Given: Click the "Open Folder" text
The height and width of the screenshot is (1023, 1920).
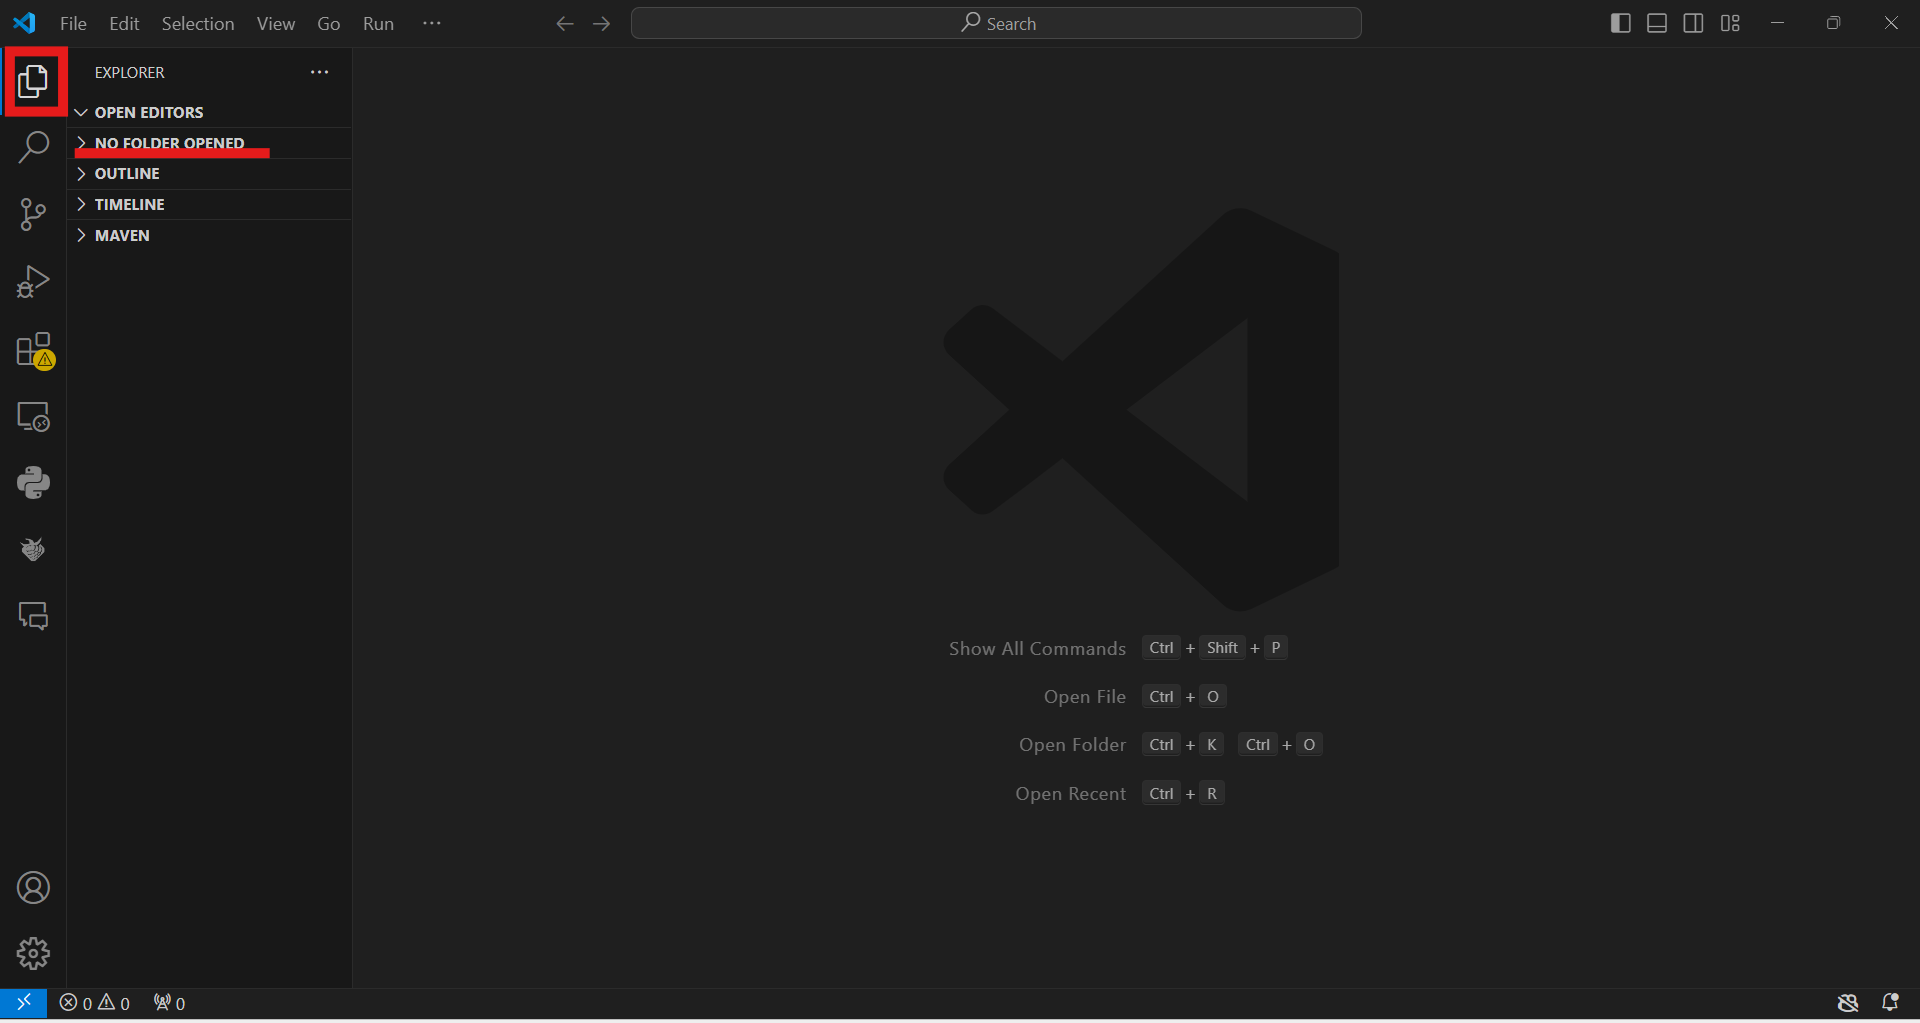Looking at the screenshot, I should pyautogui.click(x=1072, y=745).
